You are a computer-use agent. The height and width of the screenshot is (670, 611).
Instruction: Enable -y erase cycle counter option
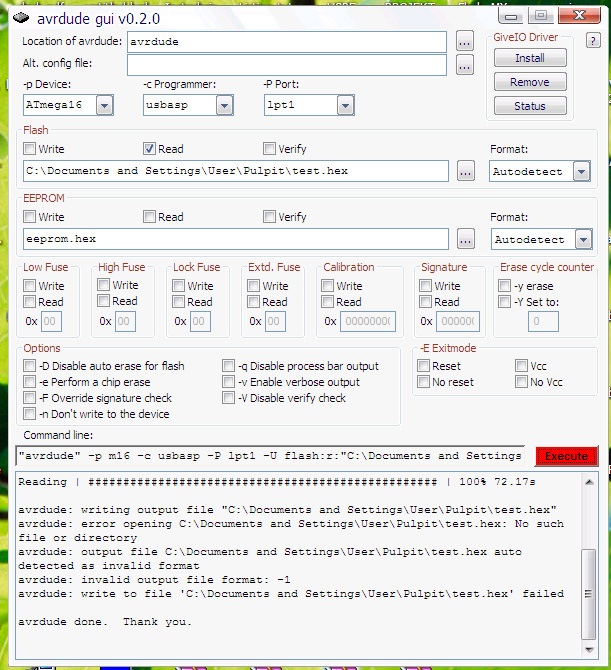coord(505,285)
